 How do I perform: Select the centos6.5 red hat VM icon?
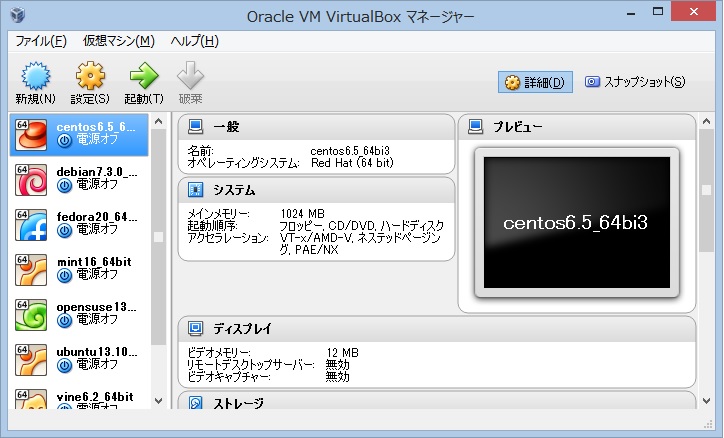click(31, 135)
